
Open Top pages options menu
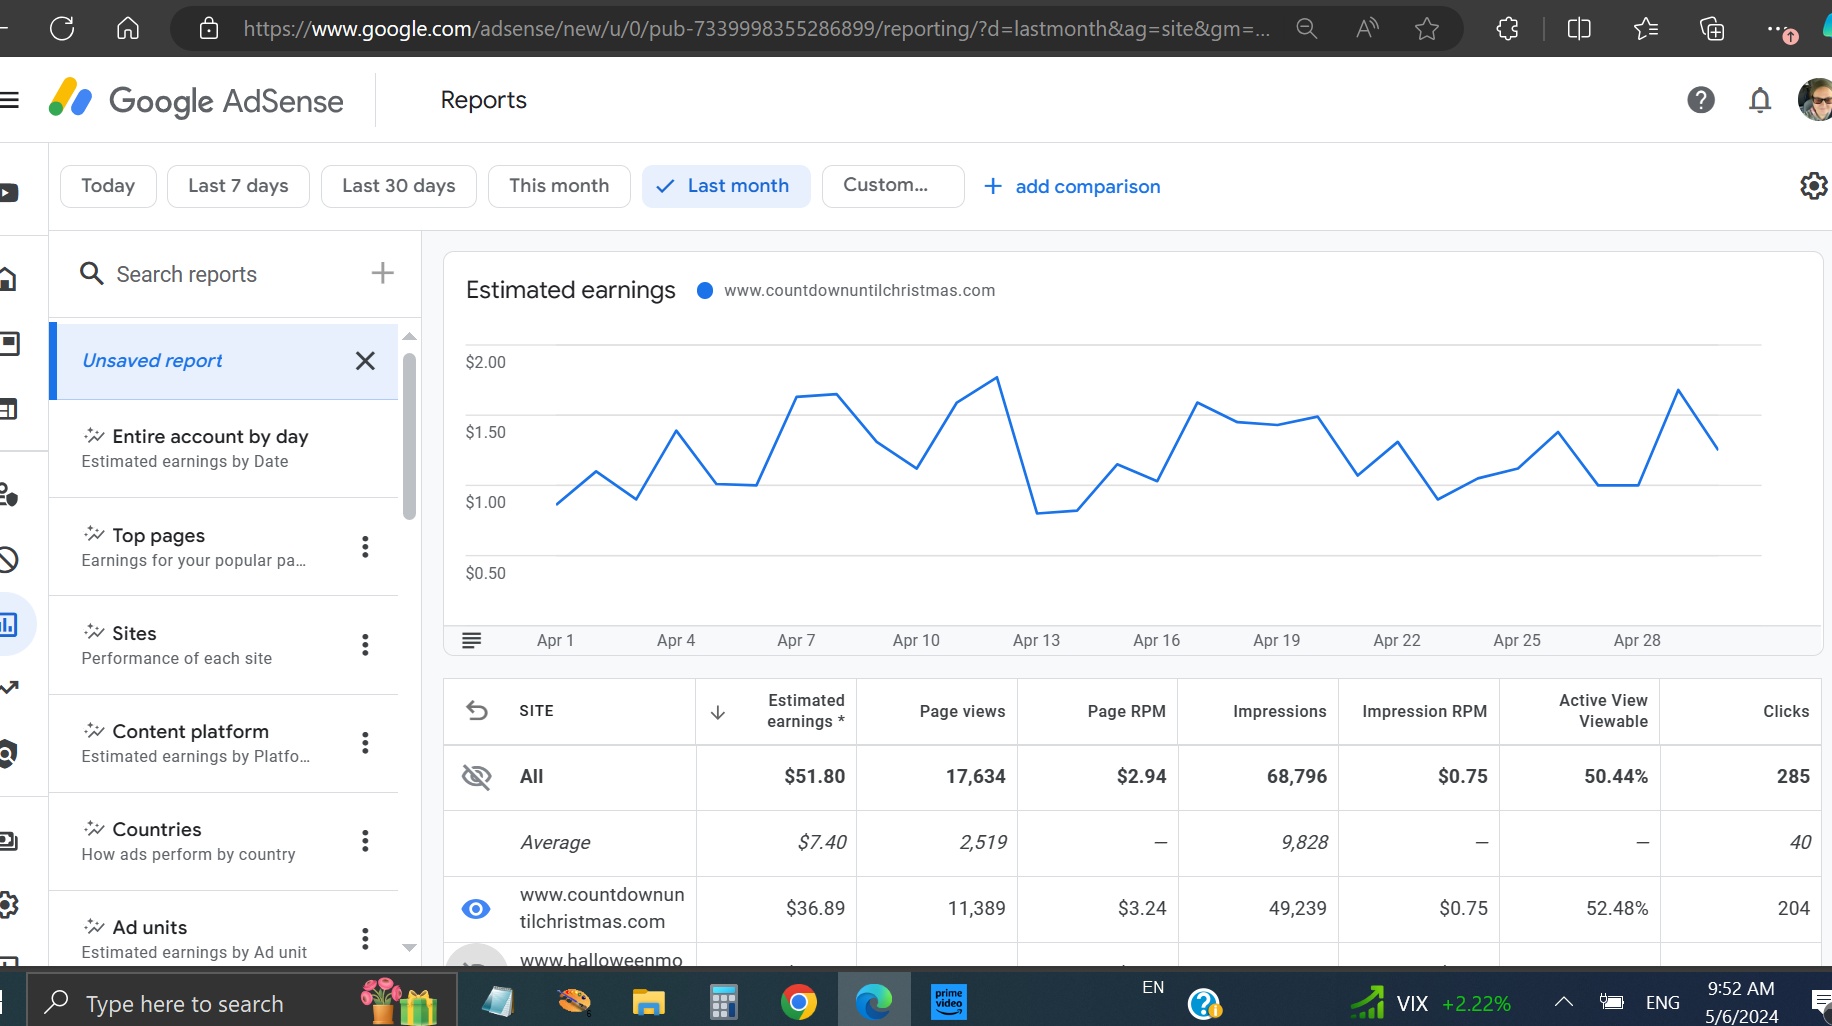[365, 547]
